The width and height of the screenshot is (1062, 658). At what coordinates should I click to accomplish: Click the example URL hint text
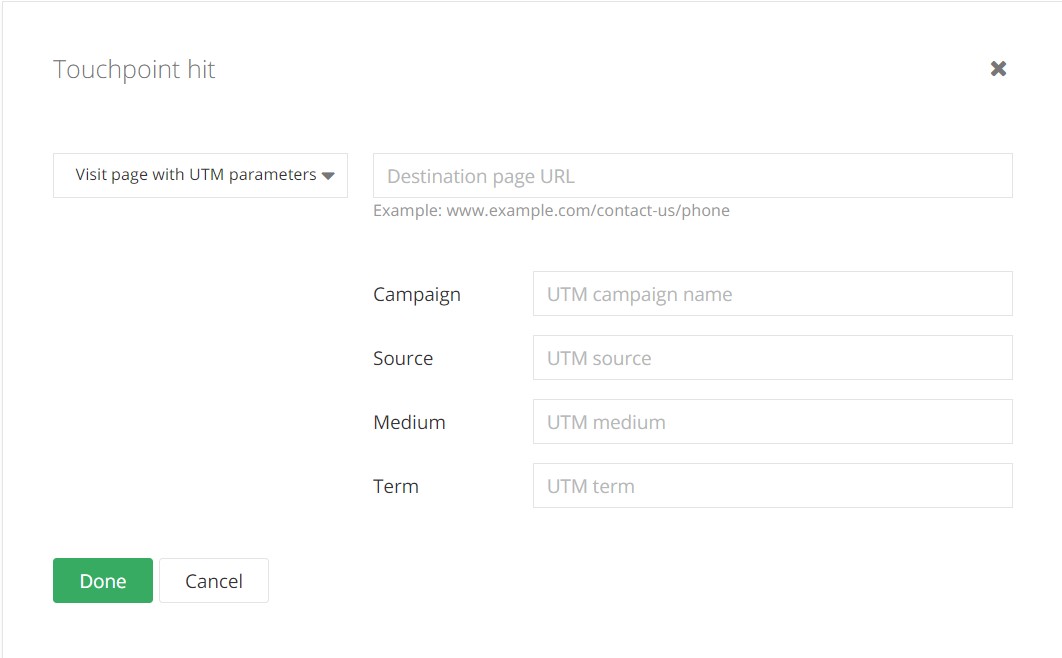point(551,211)
